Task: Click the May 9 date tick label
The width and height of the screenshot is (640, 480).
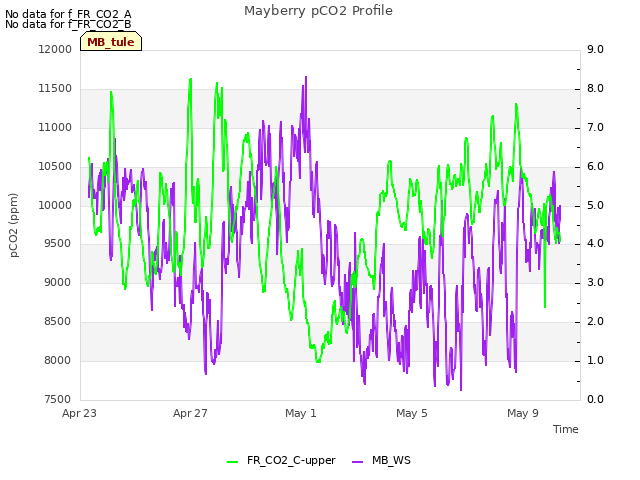Action: point(523,413)
